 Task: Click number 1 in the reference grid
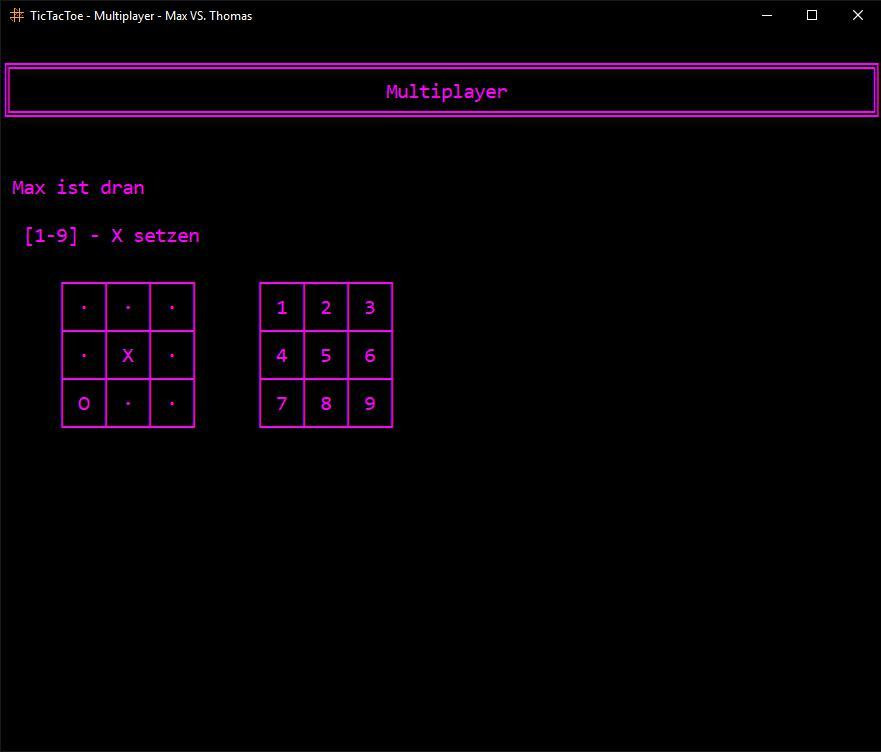point(282,307)
